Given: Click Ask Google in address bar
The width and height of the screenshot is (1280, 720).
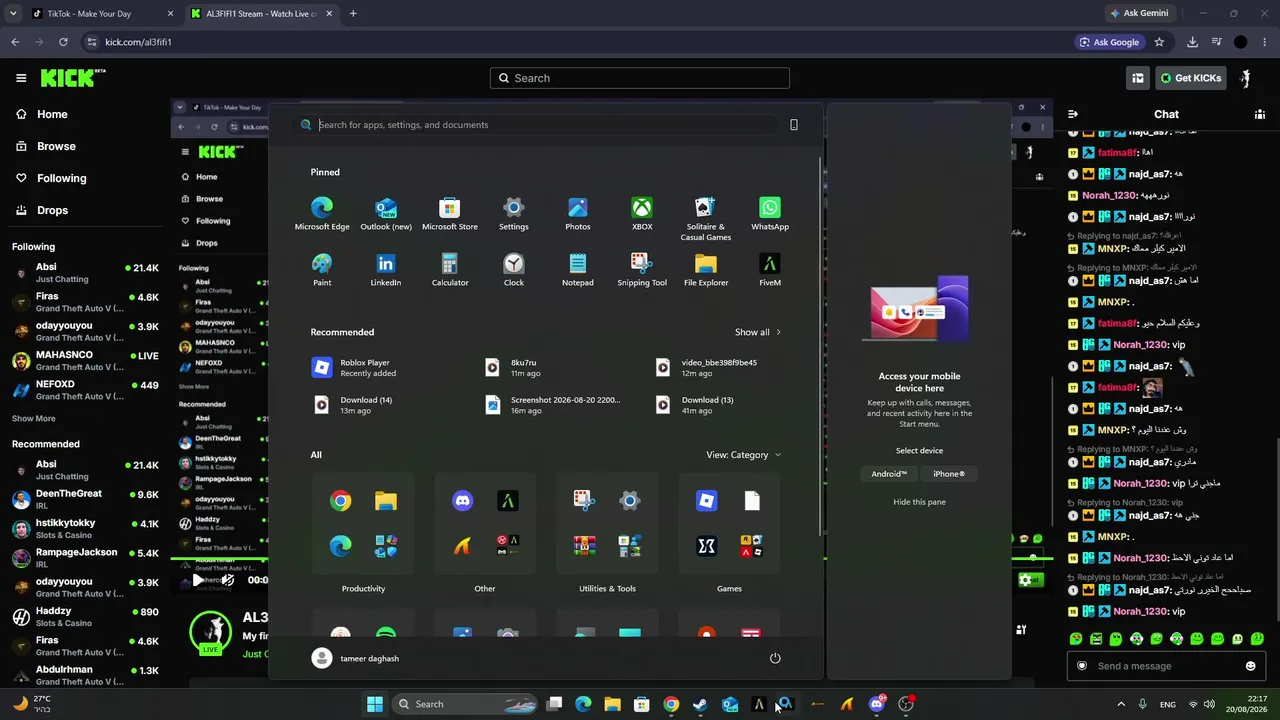Looking at the screenshot, I should [x=1109, y=42].
